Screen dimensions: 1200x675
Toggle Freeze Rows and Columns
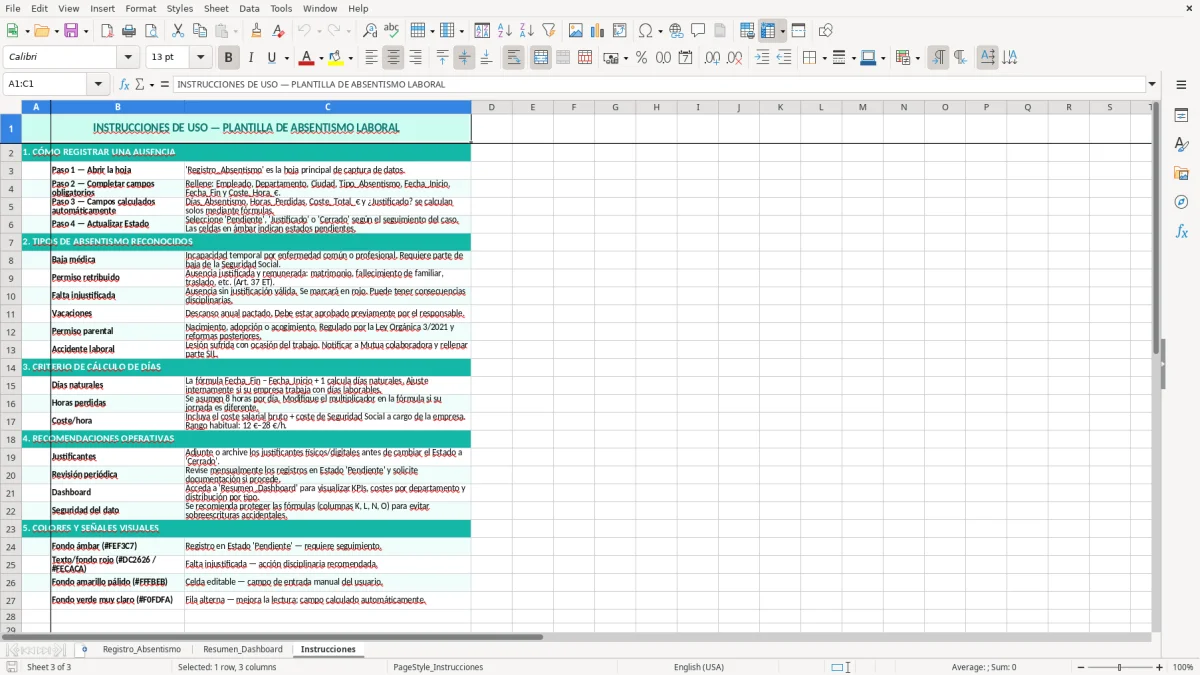click(768, 31)
